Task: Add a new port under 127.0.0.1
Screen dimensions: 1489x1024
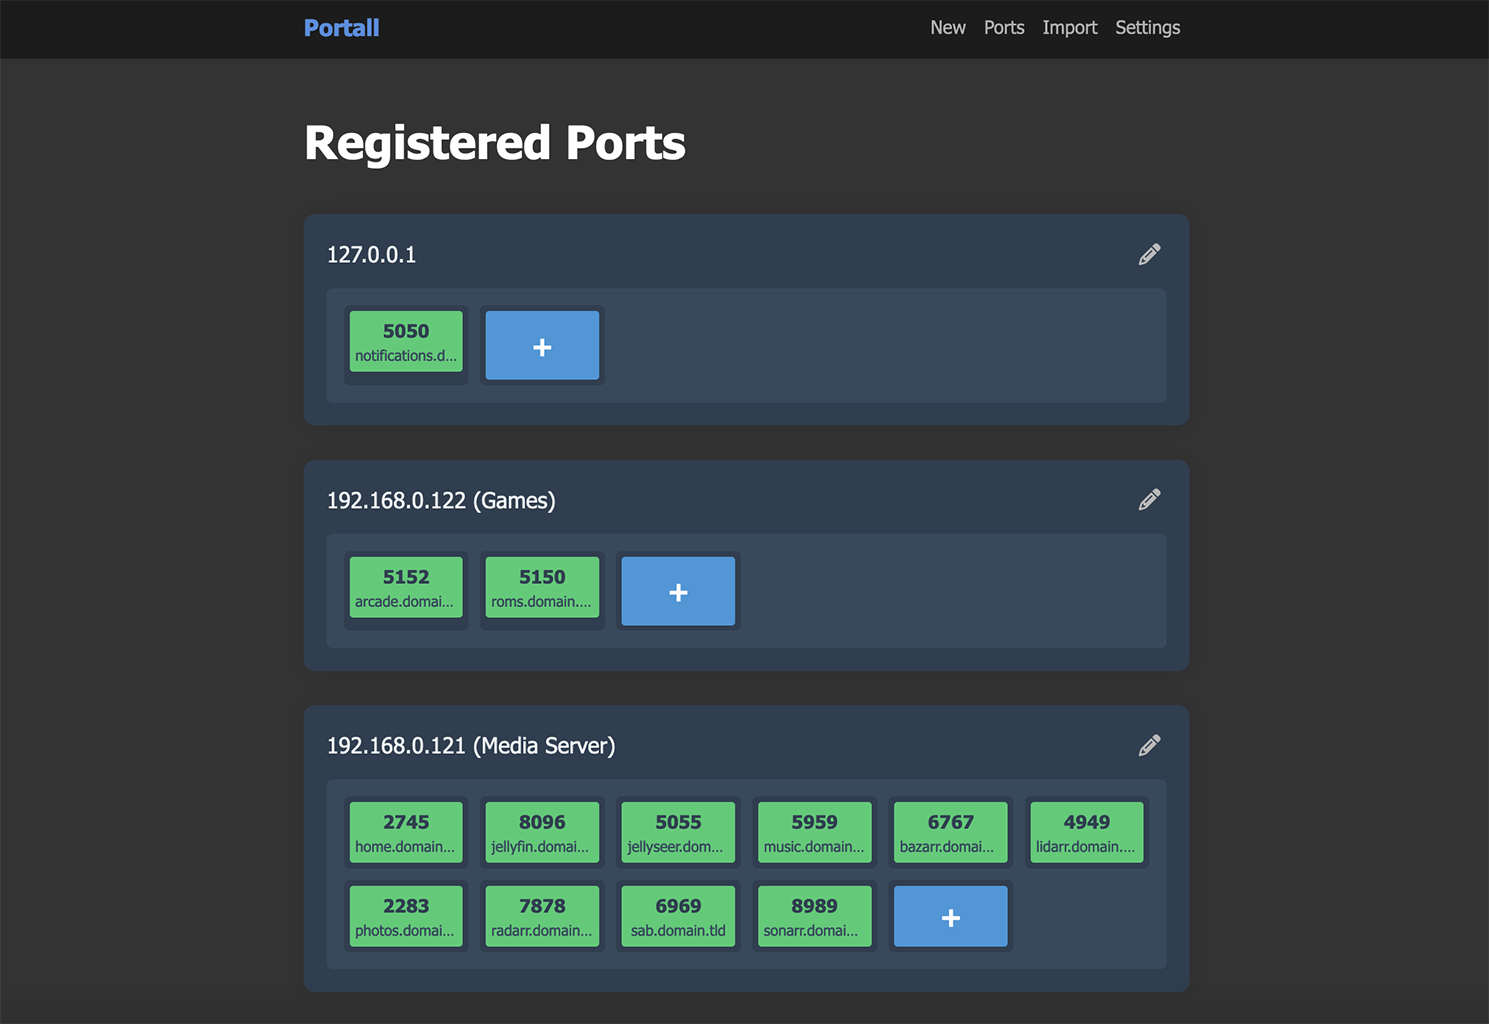Action: click(x=542, y=346)
